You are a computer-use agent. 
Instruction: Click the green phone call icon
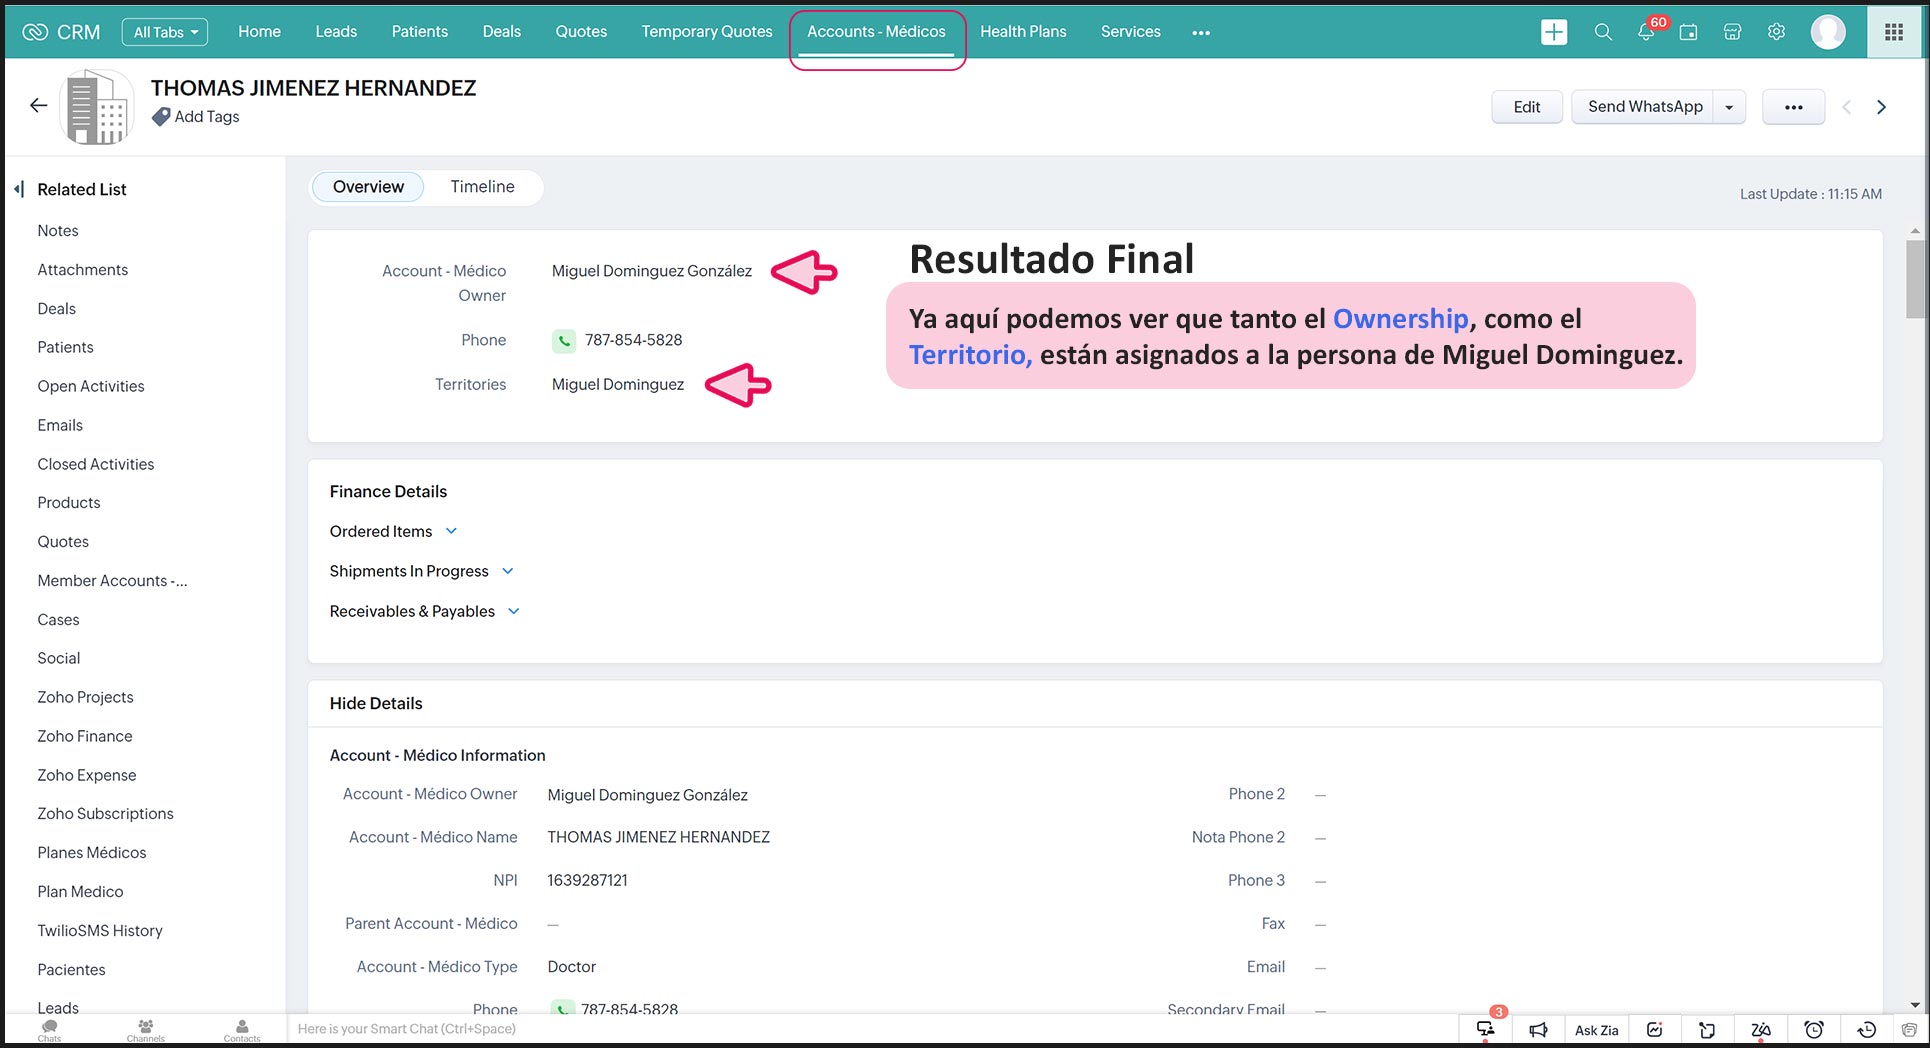[x=564, y=341]
